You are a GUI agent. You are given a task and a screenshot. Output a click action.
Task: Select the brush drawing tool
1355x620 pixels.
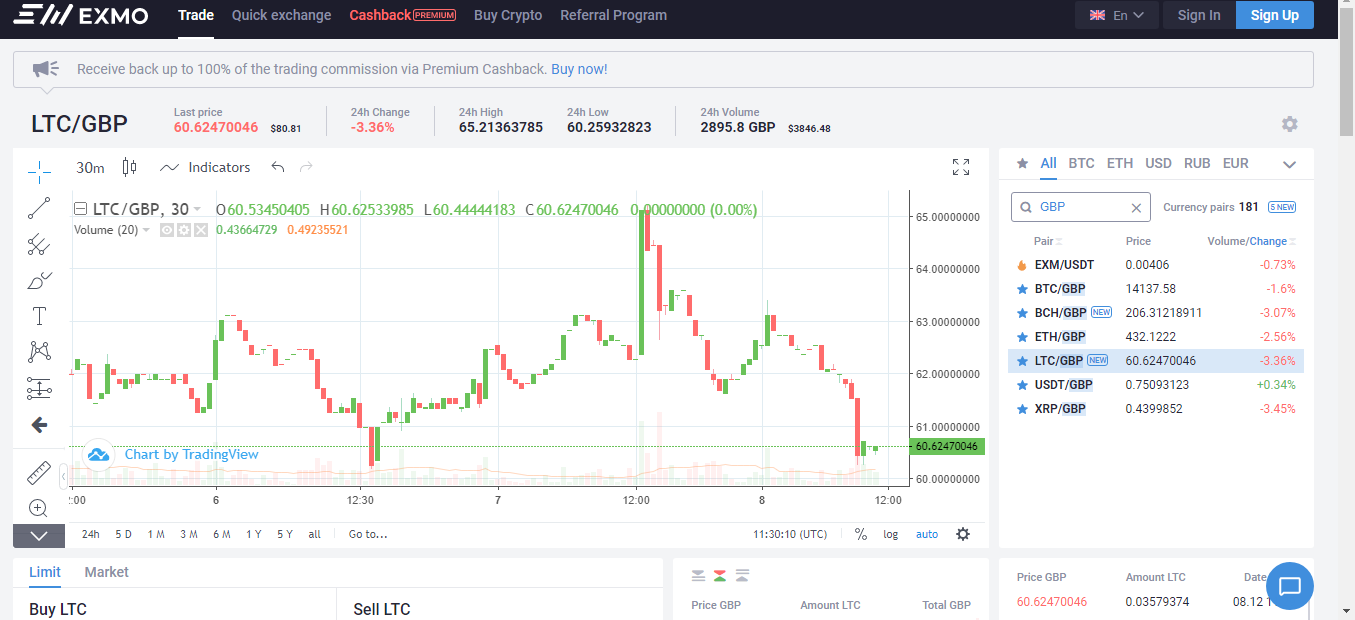coord(39,280)
